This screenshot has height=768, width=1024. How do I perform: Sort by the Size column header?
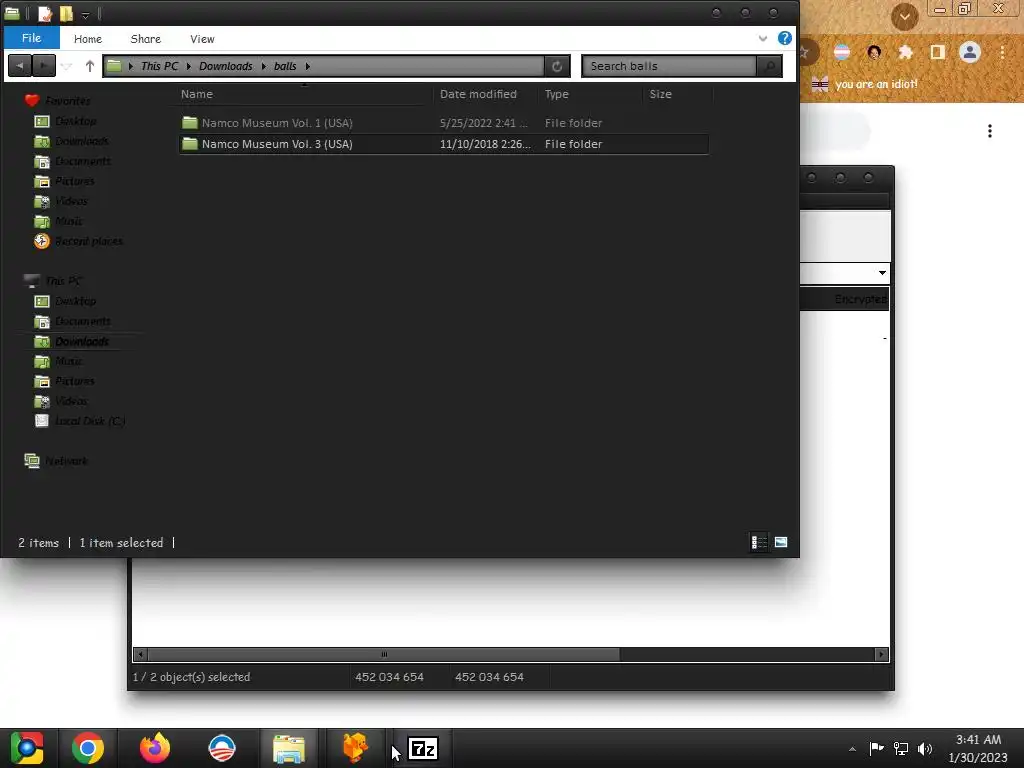[678, 94]
